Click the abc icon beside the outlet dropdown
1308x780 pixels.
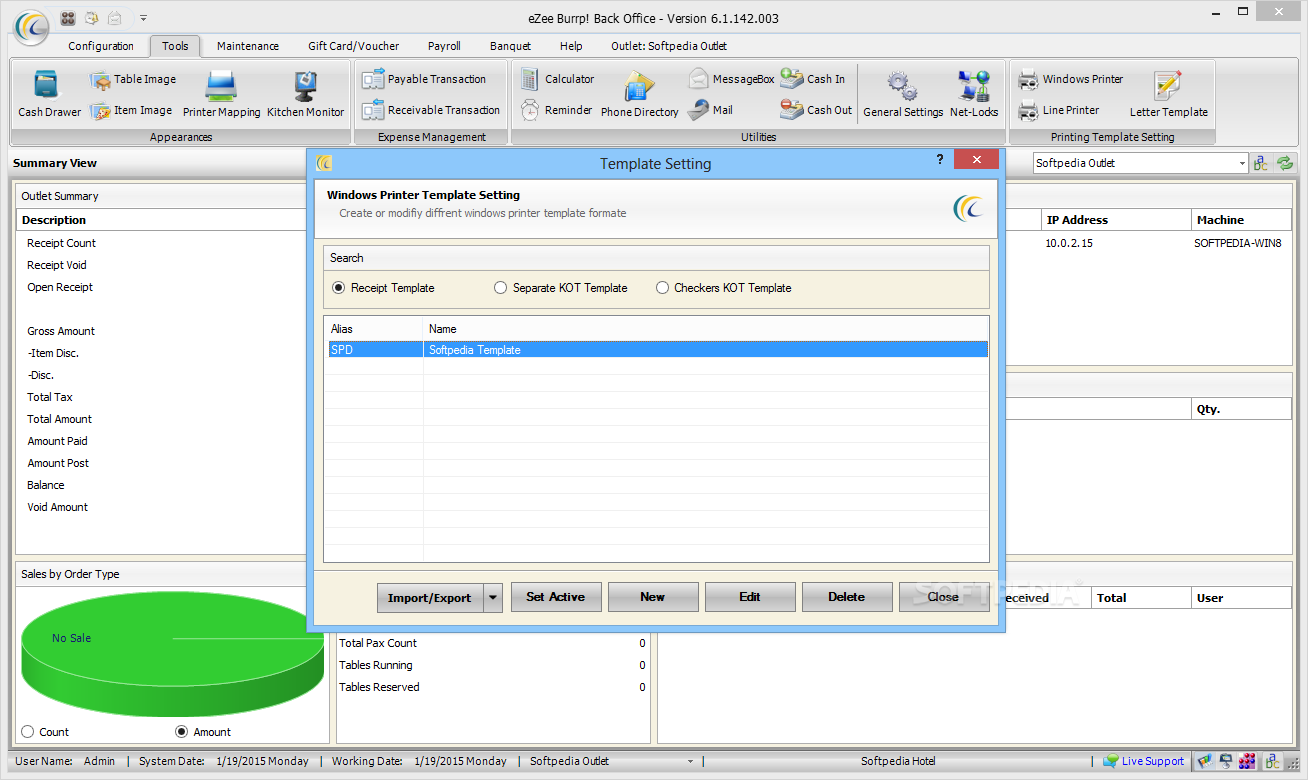click(x=1261, y=163)
